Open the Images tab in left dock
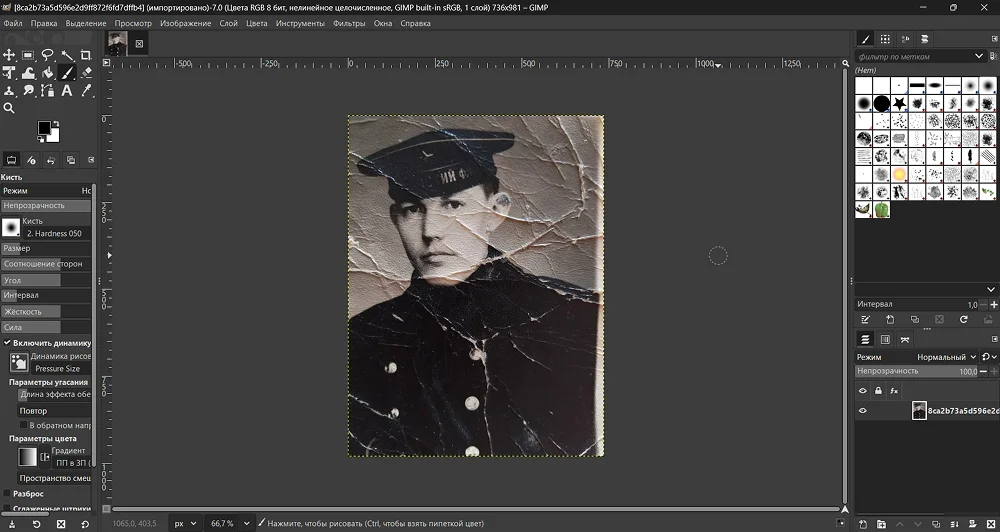The height and width of the screenshot is (532, 1000). pos(71,159)
